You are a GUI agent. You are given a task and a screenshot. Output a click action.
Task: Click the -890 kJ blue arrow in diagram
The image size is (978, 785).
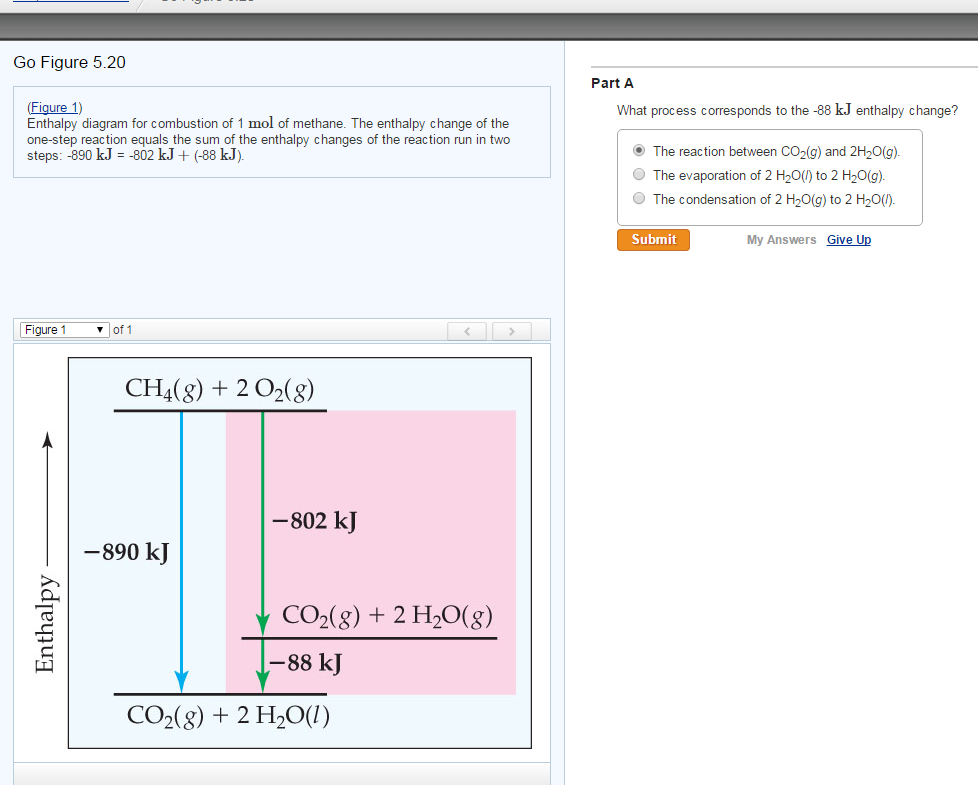point(181,550)
